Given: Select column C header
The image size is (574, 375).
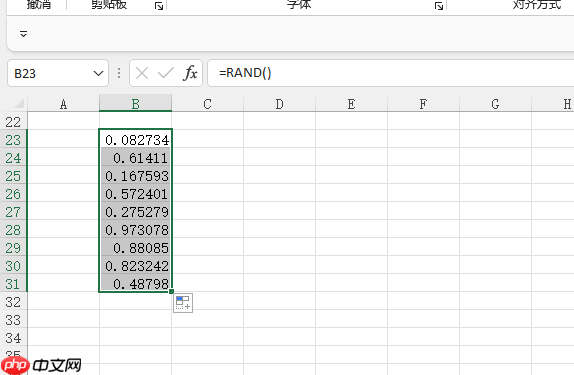Looking at the screenshot, I should pyautogui.click(x=207, y=104).
